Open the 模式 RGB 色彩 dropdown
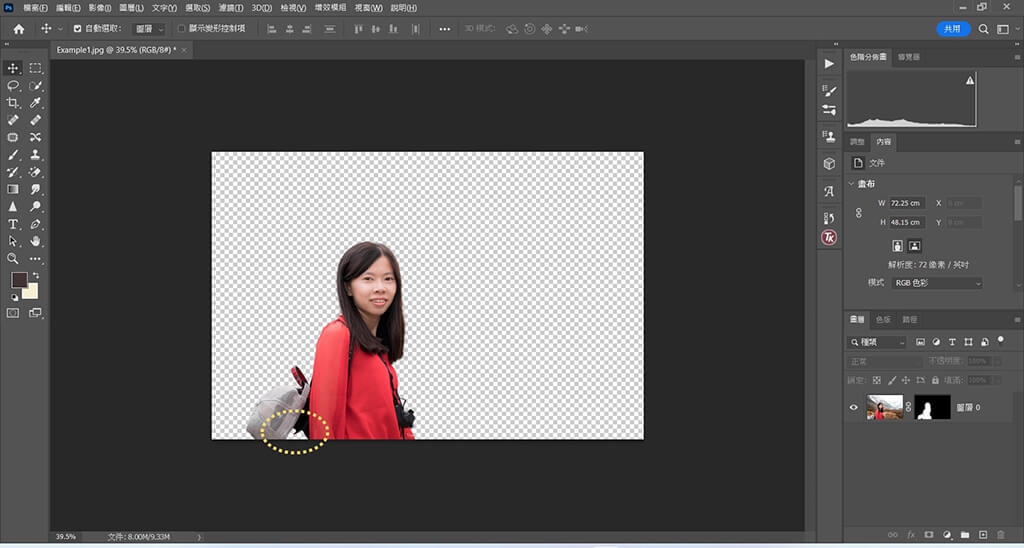Screen dimensions: 1024x548 tap(937, 283)
